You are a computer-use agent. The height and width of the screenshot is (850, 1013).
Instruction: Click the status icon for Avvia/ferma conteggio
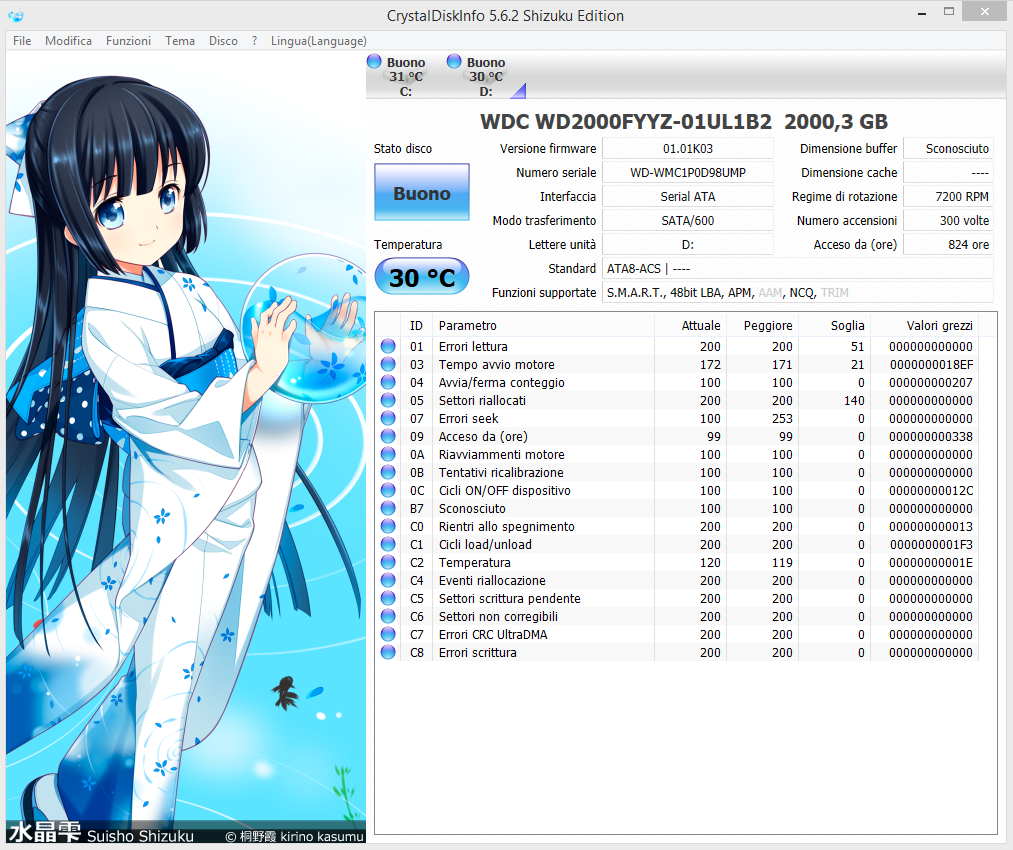point(388,382)
